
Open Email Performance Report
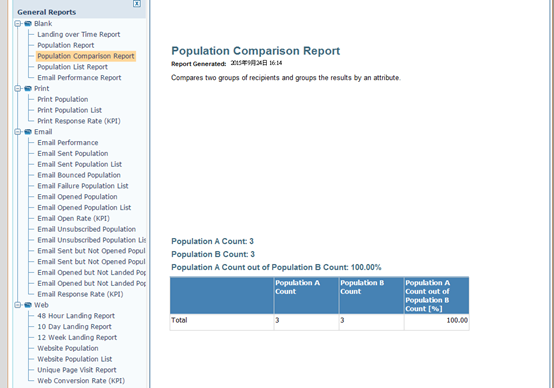tap(79, 78)
